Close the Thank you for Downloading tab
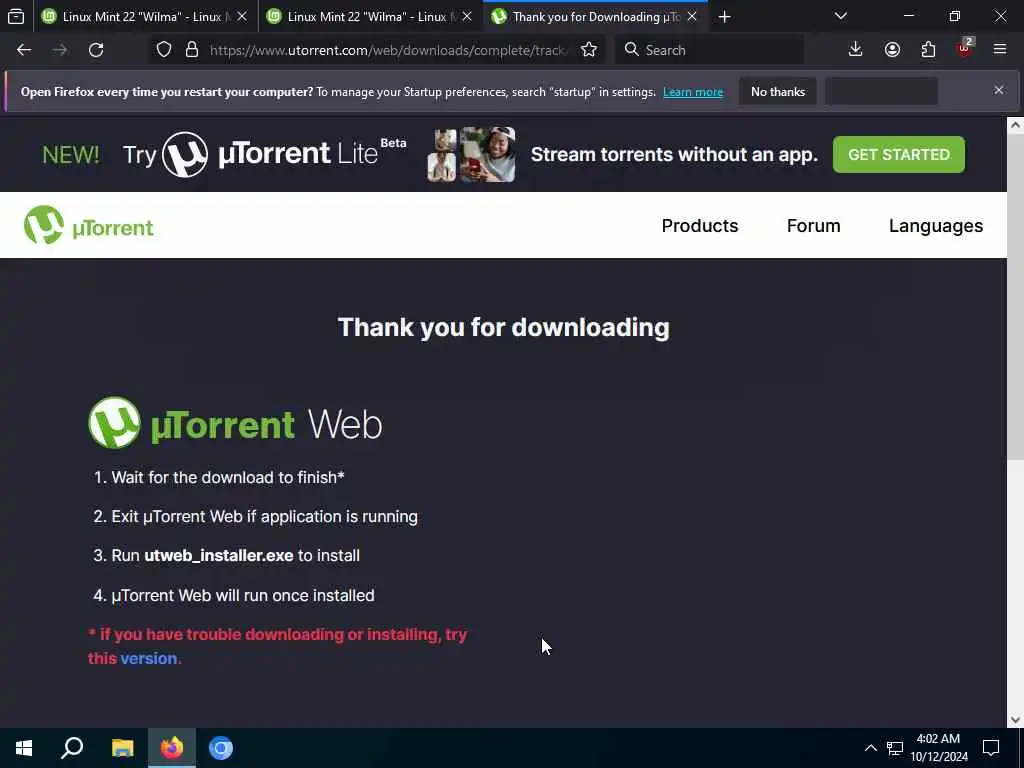 point(692,17)
